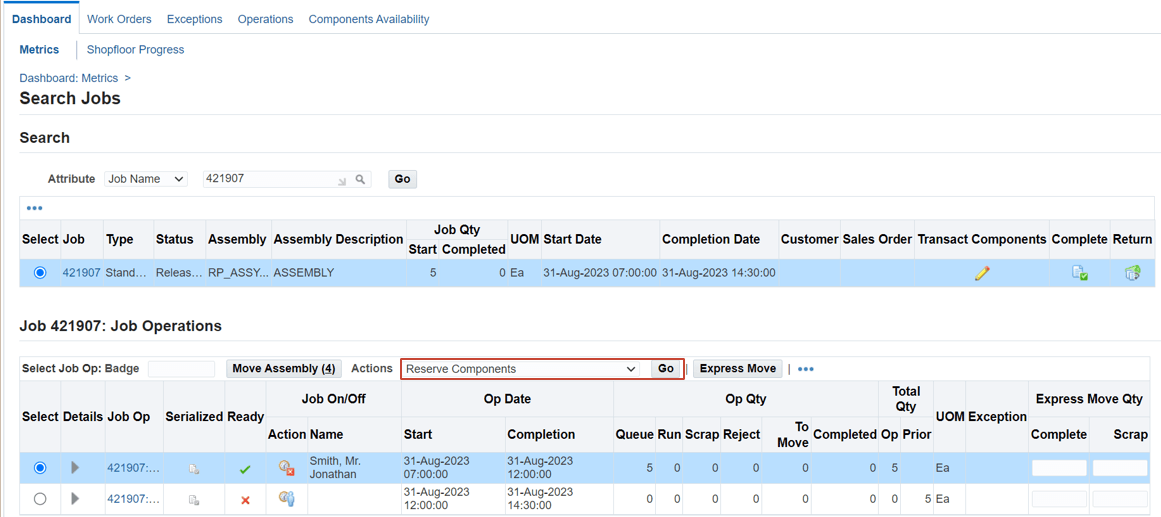Select the Metrics subtab
The width and height of the screenshot is (1161, 517).
pyautogui.click(x=39, y=50)
